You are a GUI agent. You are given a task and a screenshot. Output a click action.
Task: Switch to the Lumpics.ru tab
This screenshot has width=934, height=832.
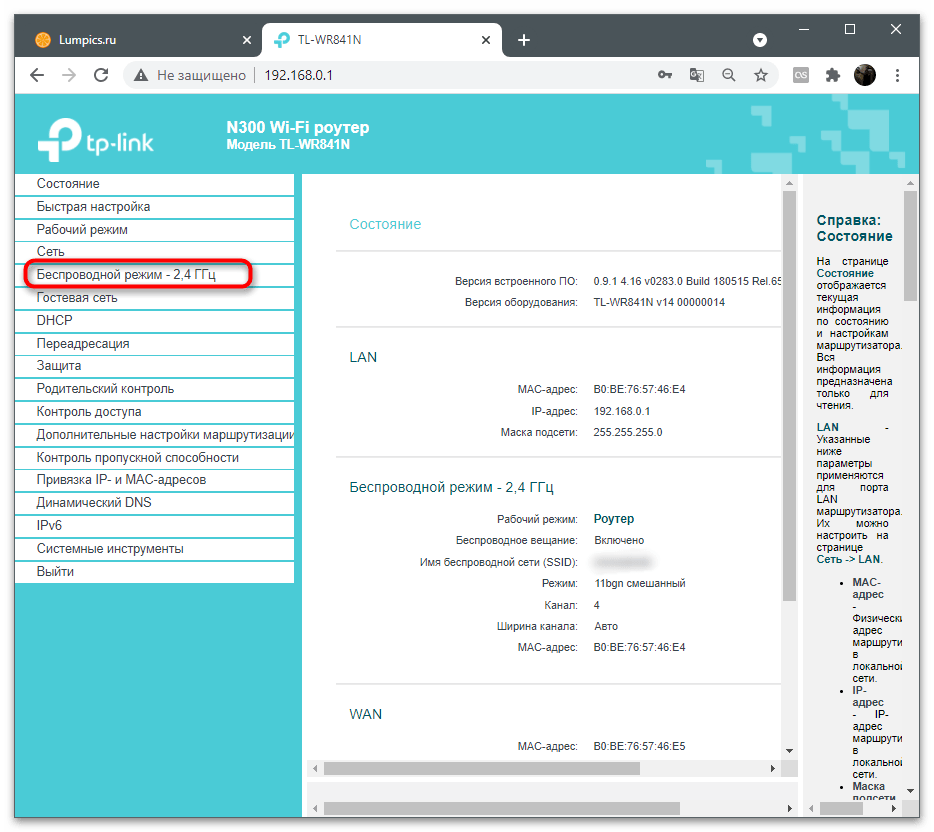pos(137,40)
